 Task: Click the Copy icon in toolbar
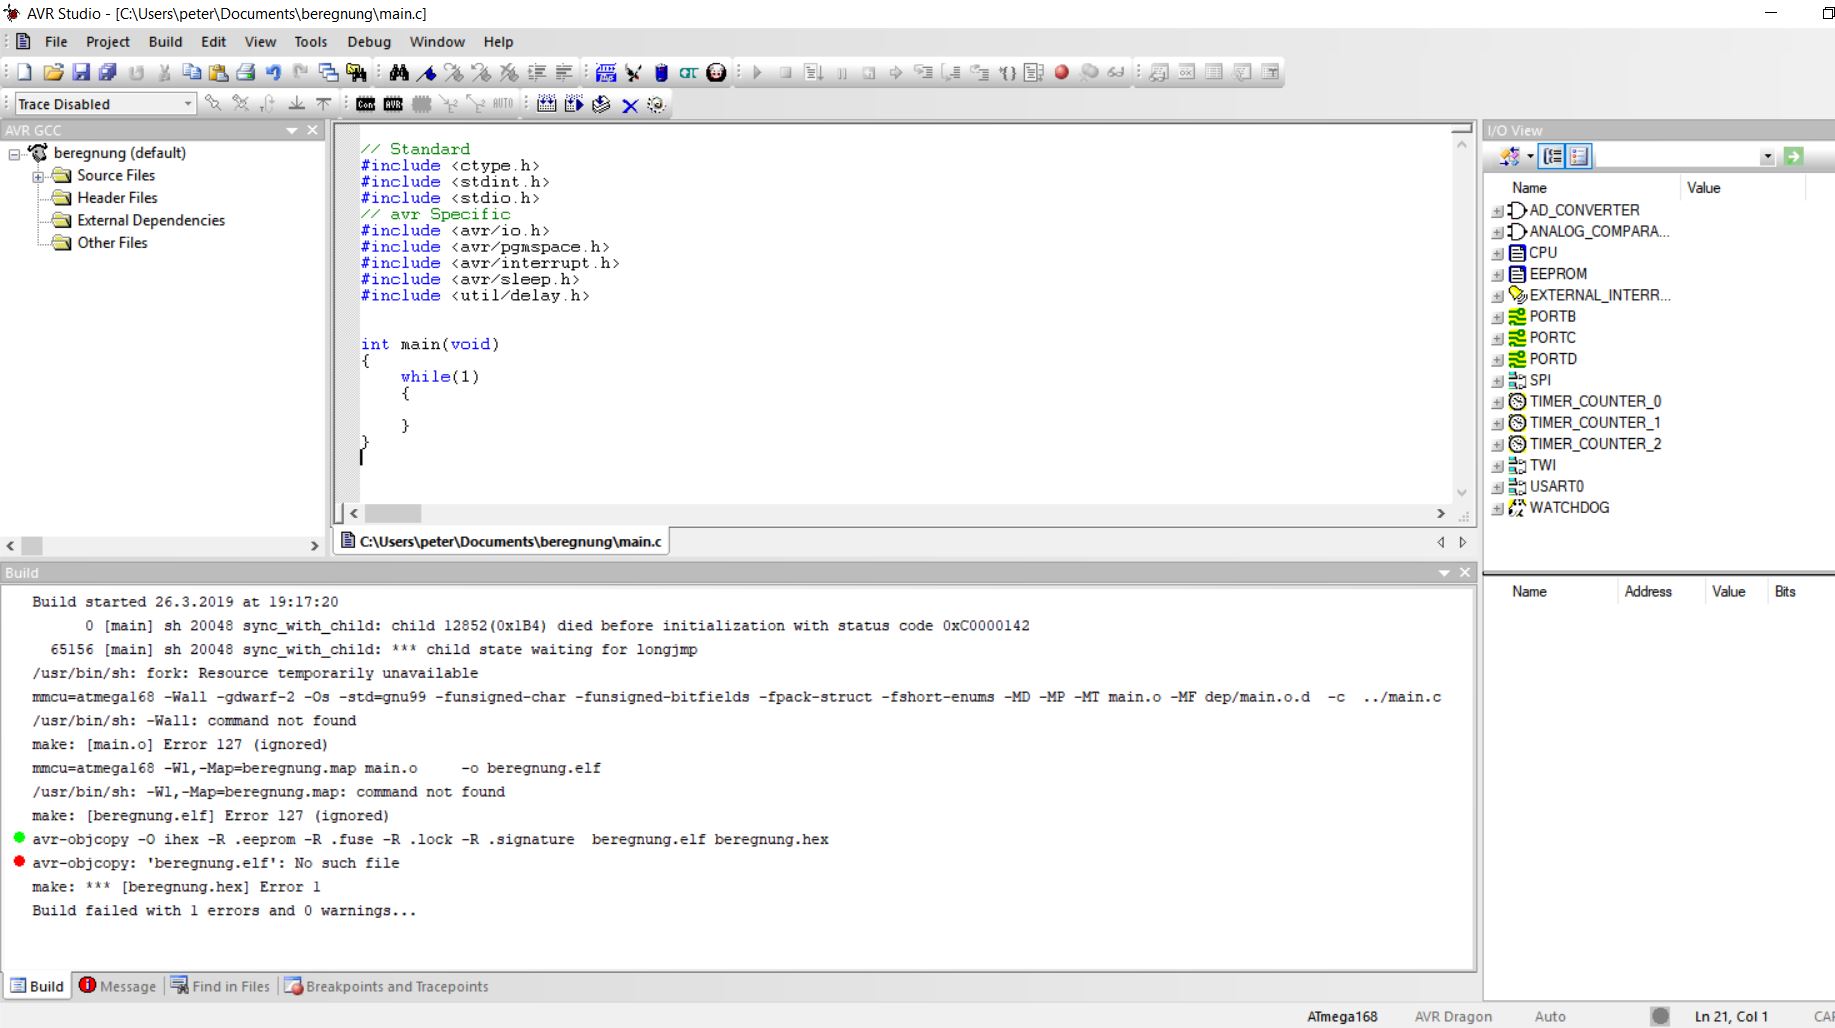pos(191,72)
